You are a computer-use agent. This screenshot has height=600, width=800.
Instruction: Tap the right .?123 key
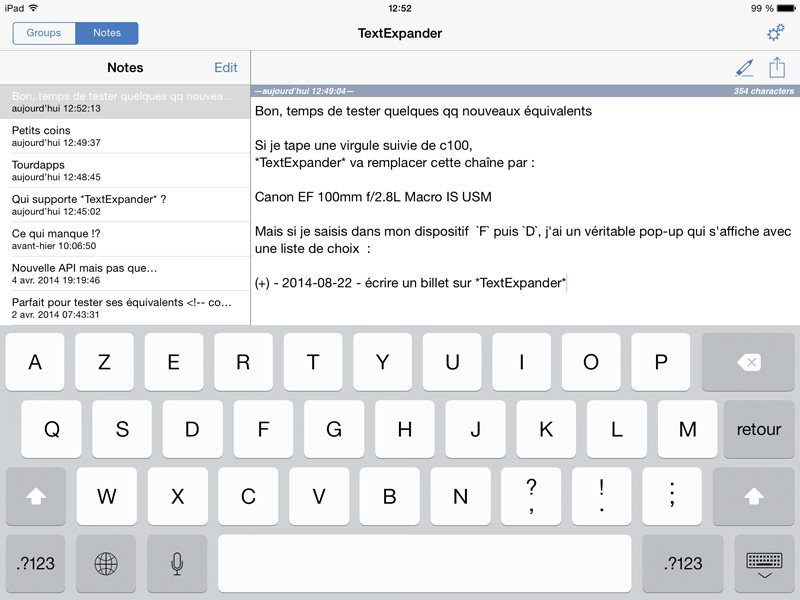683,563
